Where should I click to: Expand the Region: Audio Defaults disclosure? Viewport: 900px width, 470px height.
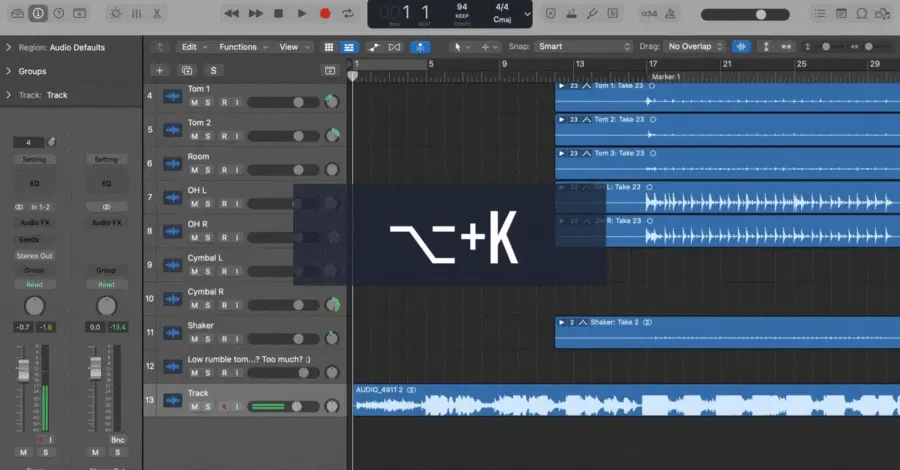point(8,47)
